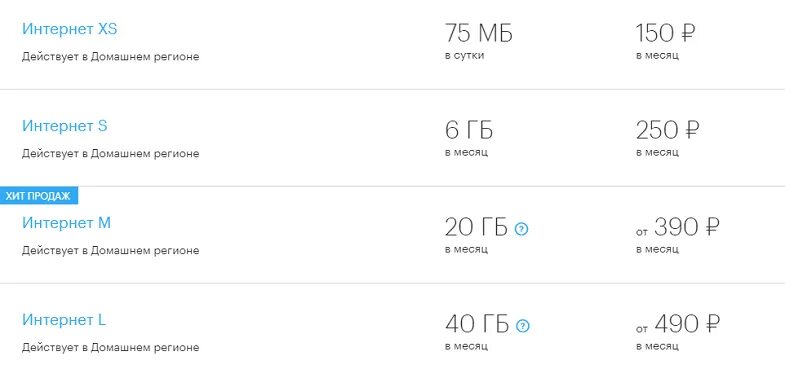Open the Интернет XS tariff link

click(70, 29)
